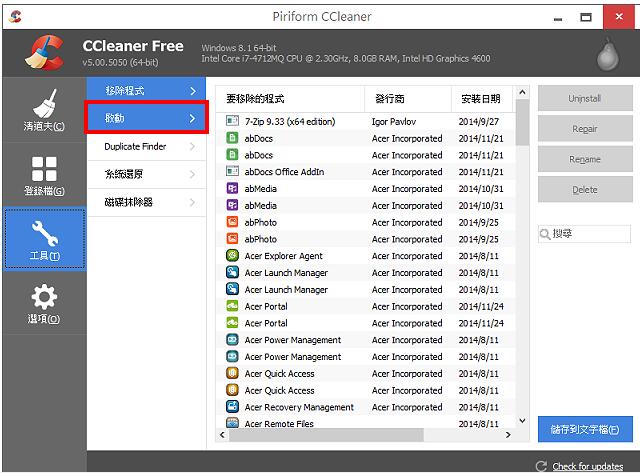Image resolution: width=640 pixels, height=473 pixels.
Task: Select the Acer Recovery Management row
Action: tap(365, 407)
